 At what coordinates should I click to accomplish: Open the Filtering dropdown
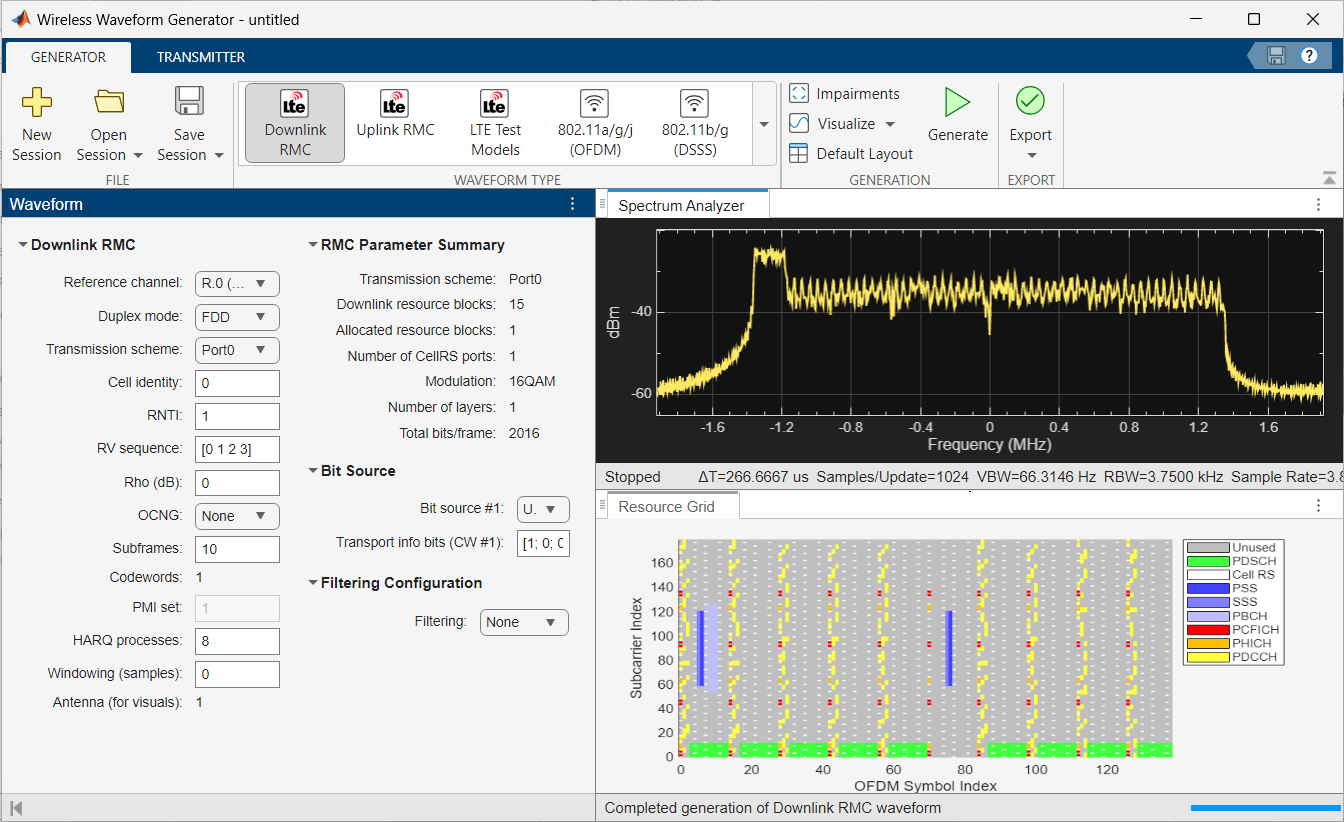(524, 622)
